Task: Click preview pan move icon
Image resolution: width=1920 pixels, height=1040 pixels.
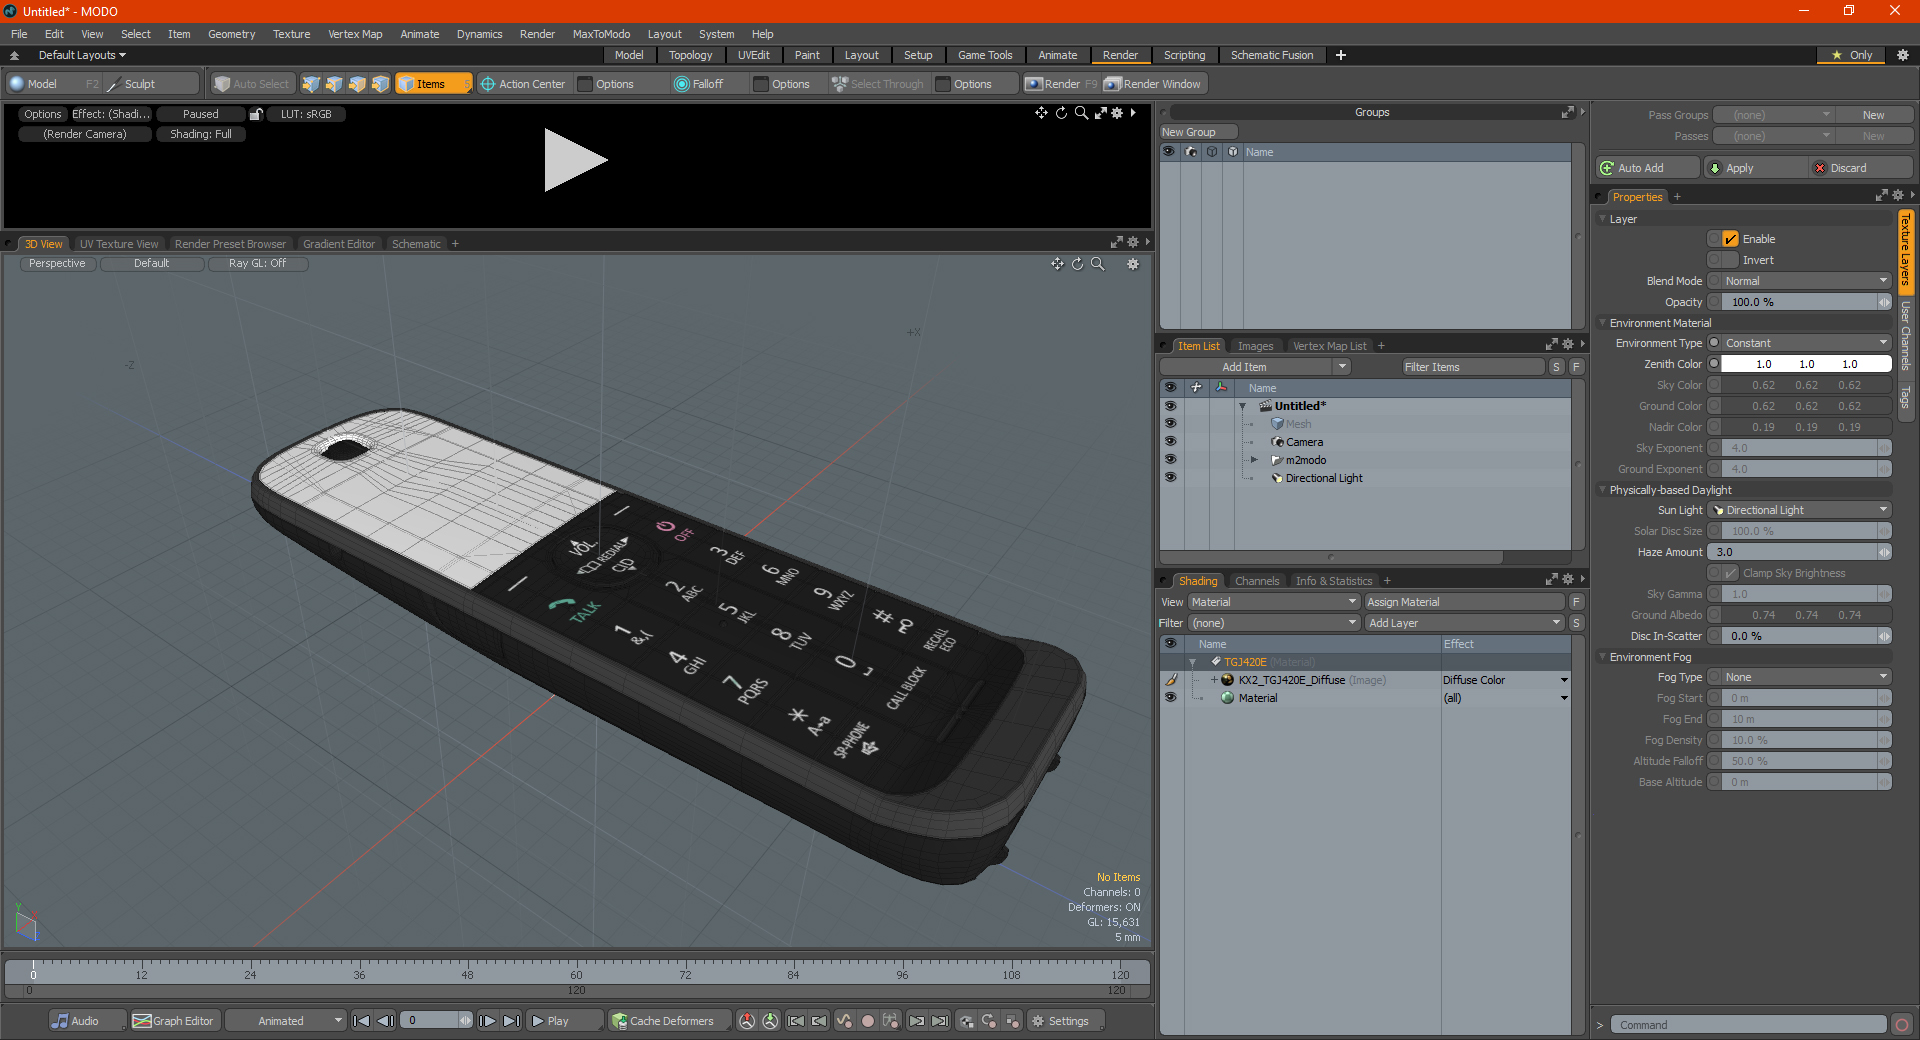Action: pyautogui.click(x=1041, y=113)
